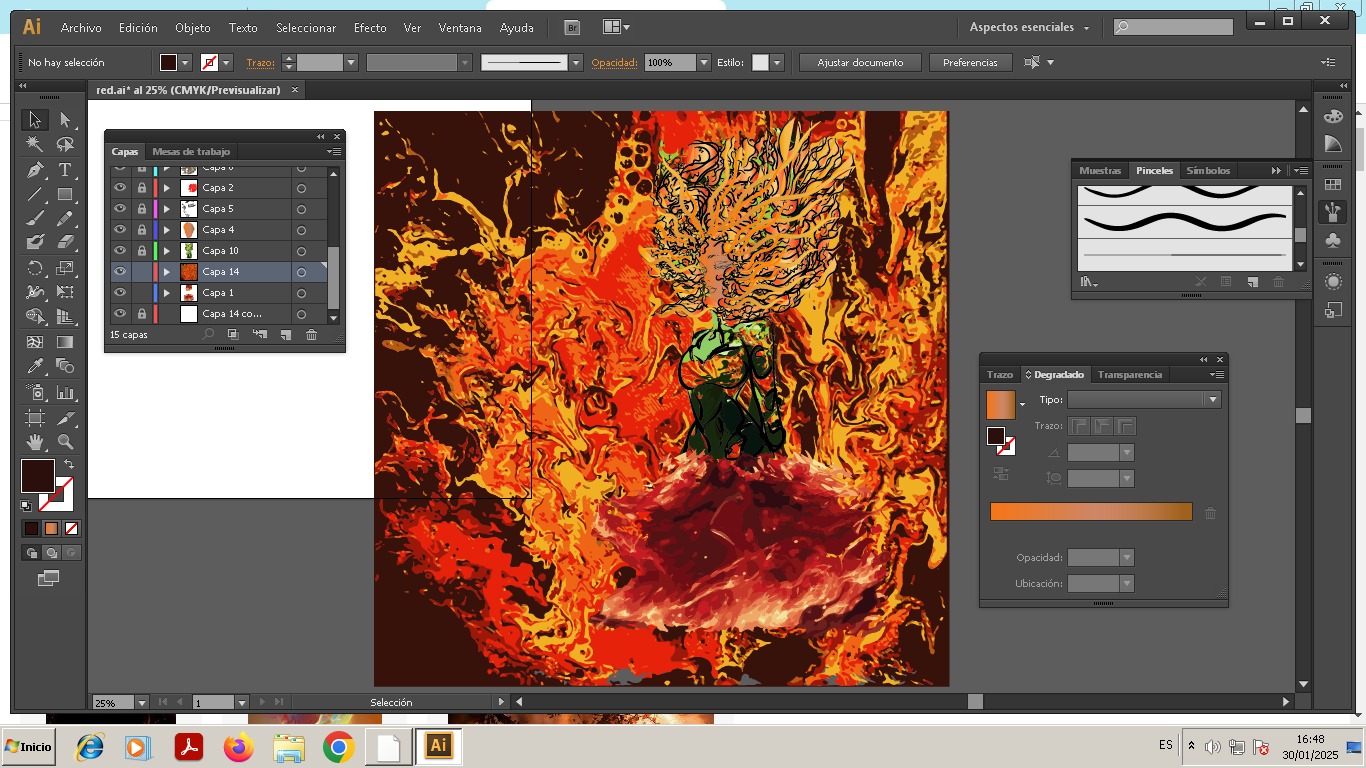Select the Zoom tool
This screenshot has width=1366, height=768.
click(x=65, y=441)
